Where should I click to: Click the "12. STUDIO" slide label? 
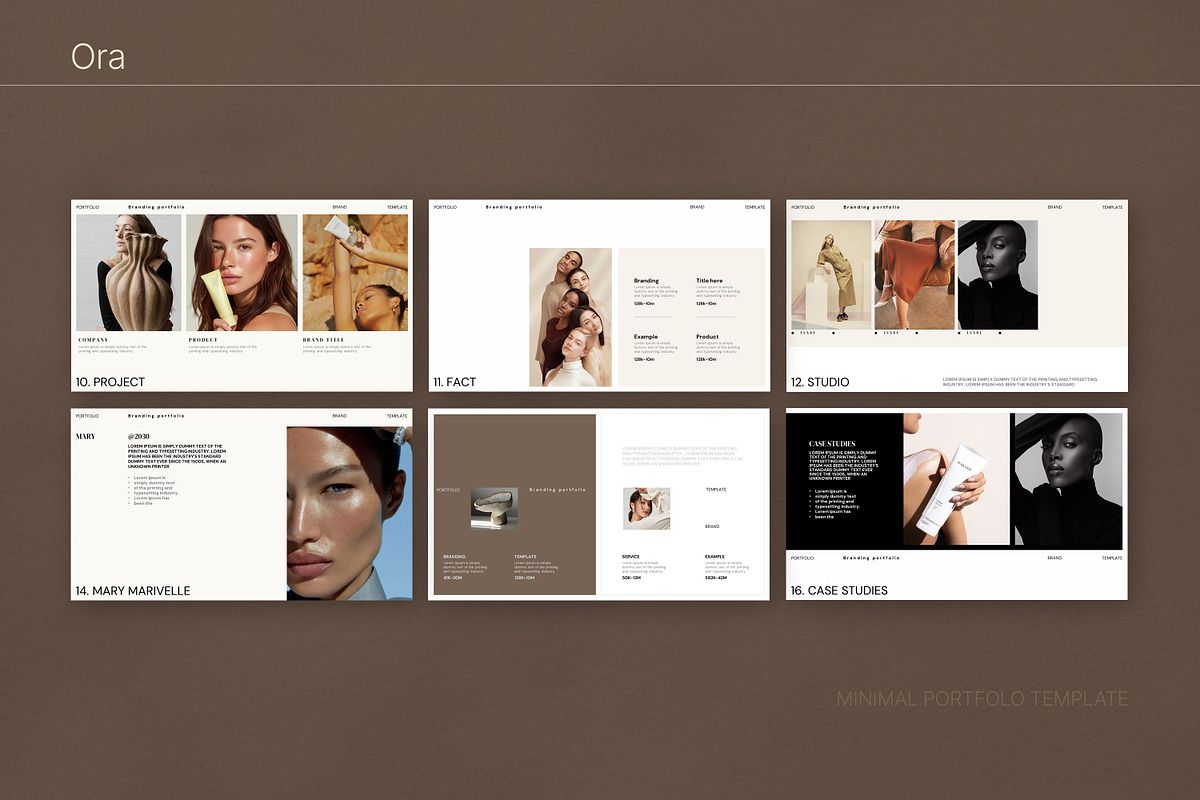(x=820, y=382)
